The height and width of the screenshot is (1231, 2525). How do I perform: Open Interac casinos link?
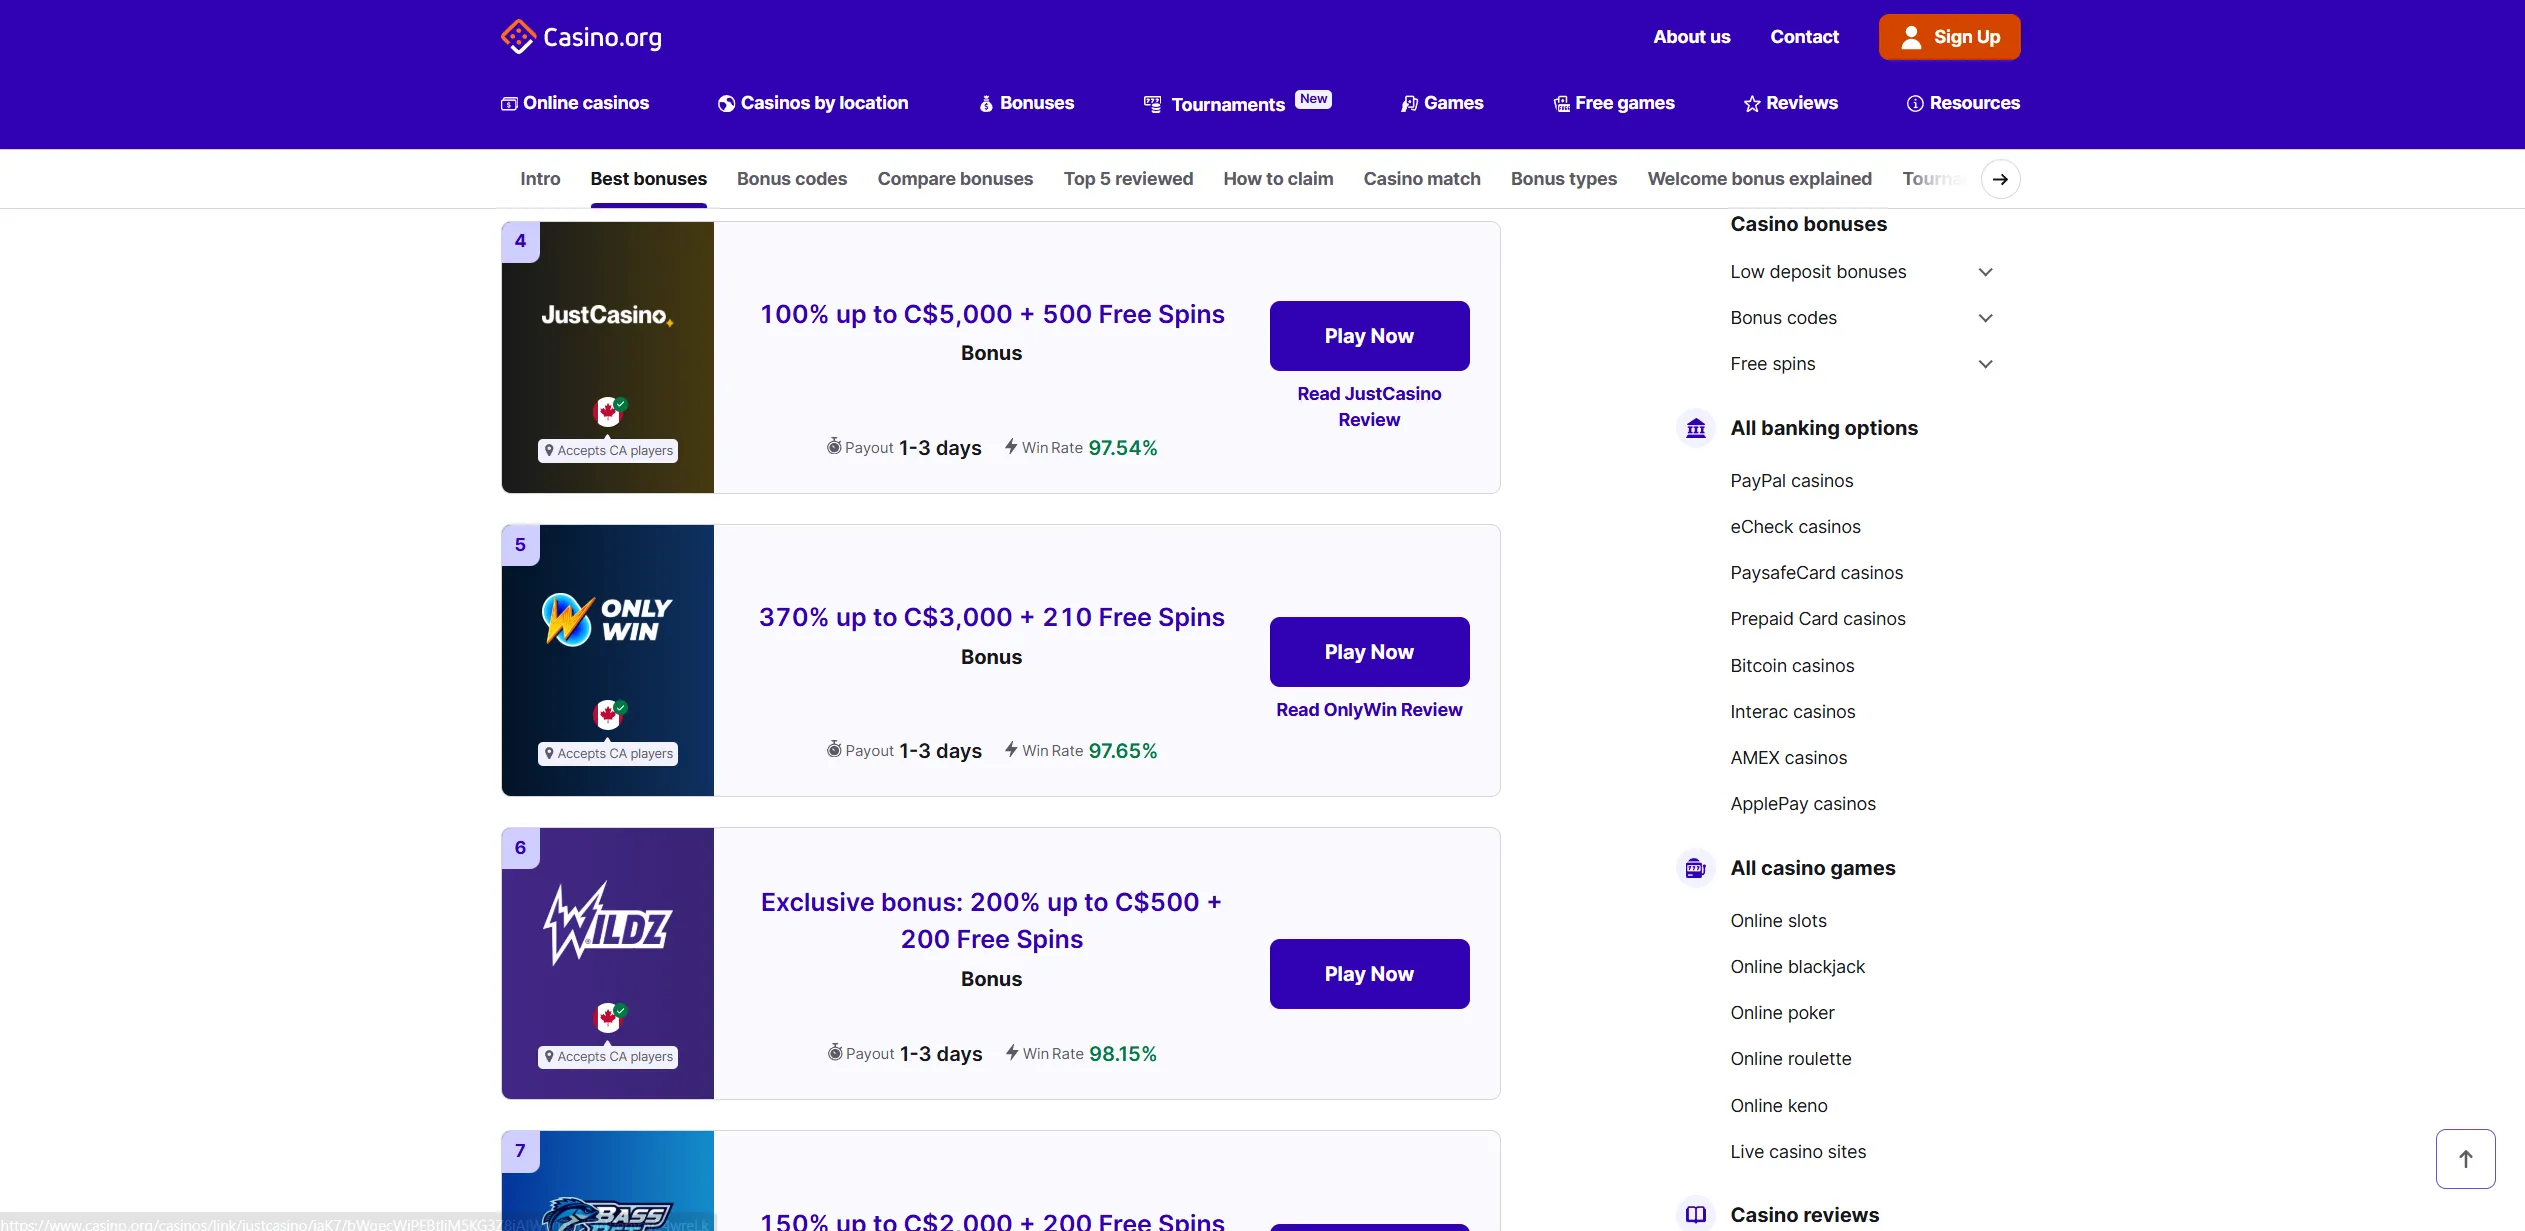tap(1792, 712)
